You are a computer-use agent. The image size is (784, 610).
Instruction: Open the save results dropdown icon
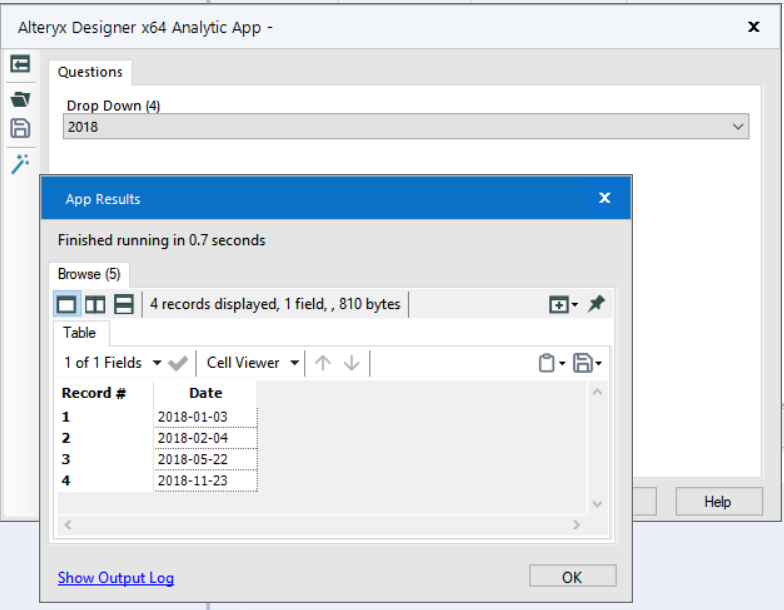587,363
